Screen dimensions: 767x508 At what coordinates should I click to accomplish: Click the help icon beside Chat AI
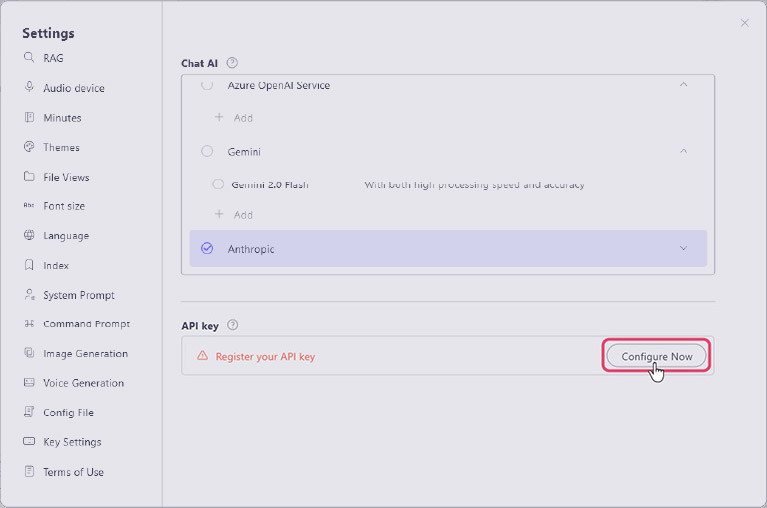coord(232,63)
